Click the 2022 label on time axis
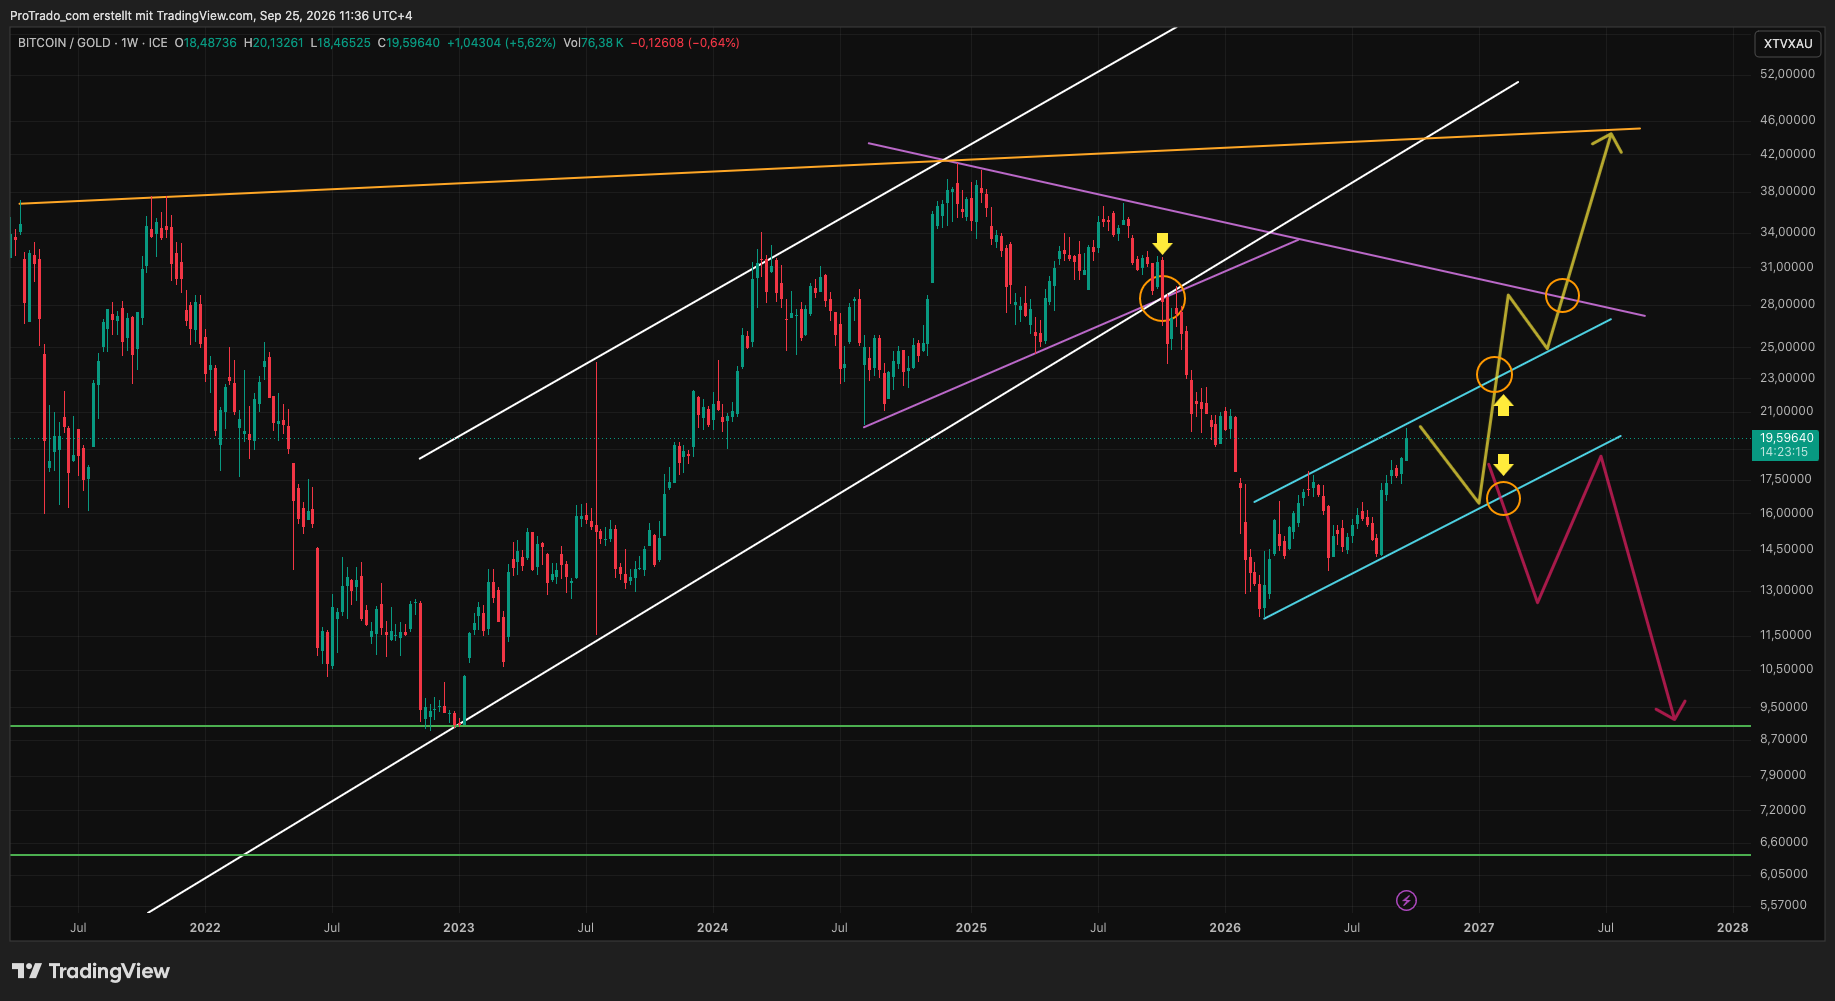Viewport: 1835px width, 1001px height. click(205, 928)
